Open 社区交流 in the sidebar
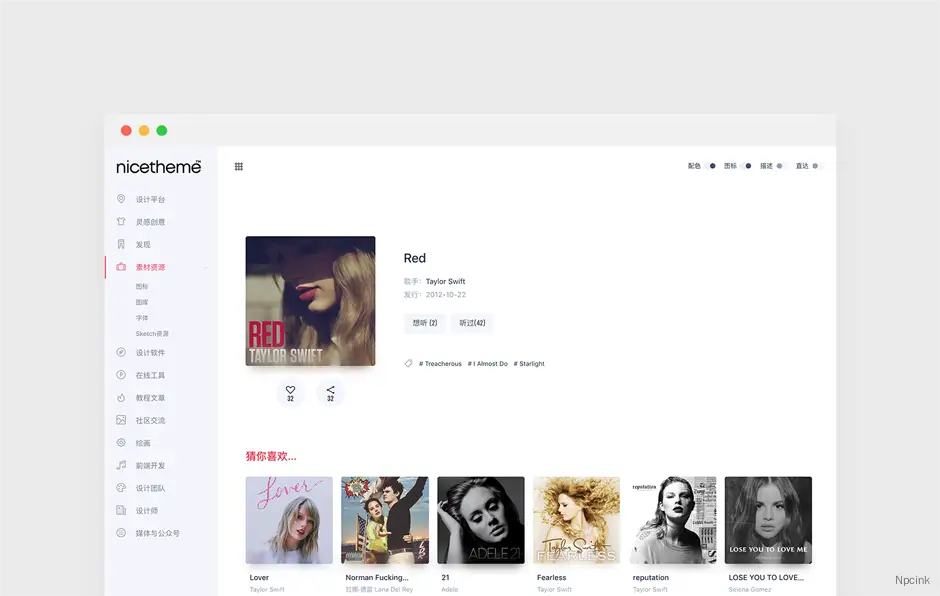This screenshot has height=596, width=940. pyautogui.click(x=150, y=420)
